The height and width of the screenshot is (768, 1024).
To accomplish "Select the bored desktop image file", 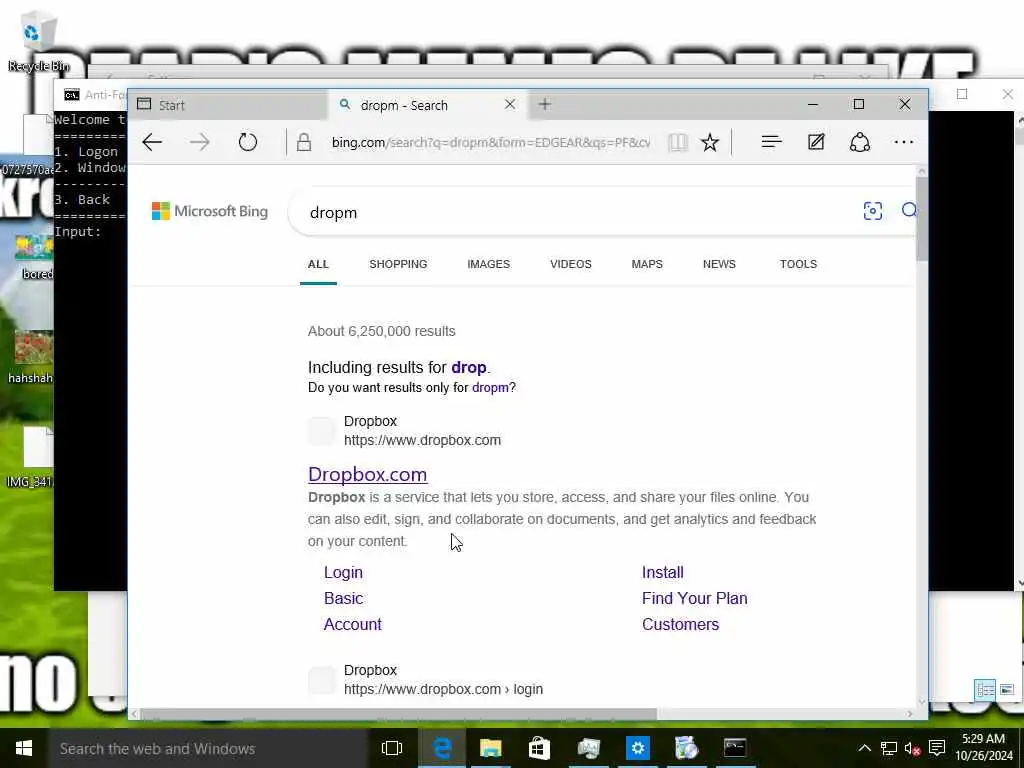I will click(34, 257).
